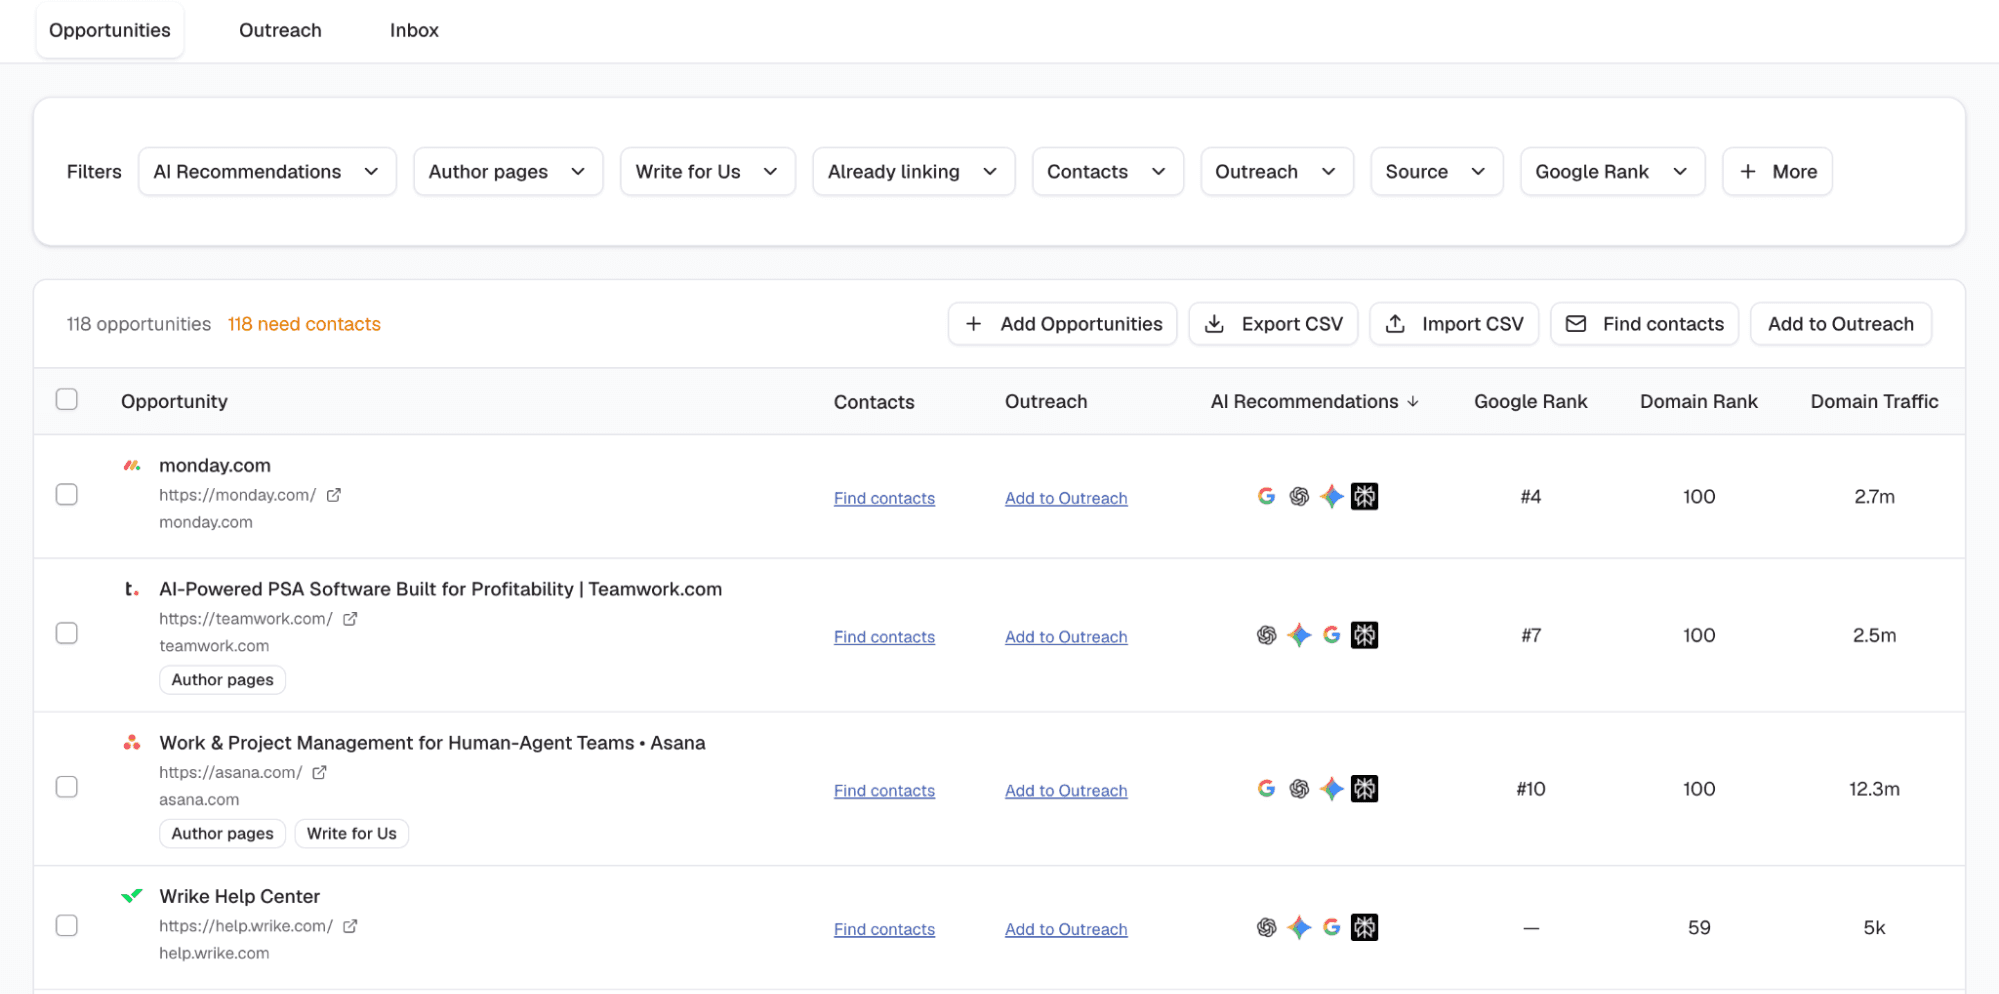
Task: Click Gemini icon in Wrike Help Center row
Action: pyautogui.click(x=1299, y=928)
